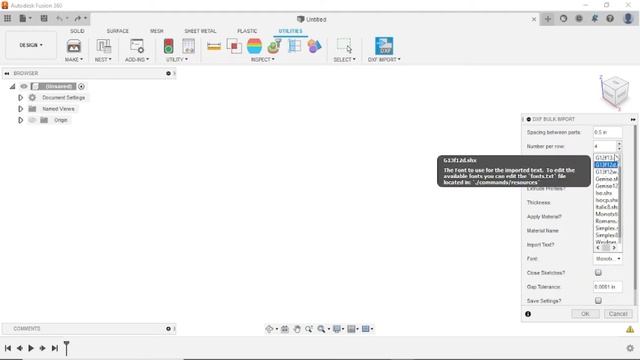This screenshot has width=640, height=360.
Task: Switch to the SHEET METAL tab
Action: pos(200,31)
